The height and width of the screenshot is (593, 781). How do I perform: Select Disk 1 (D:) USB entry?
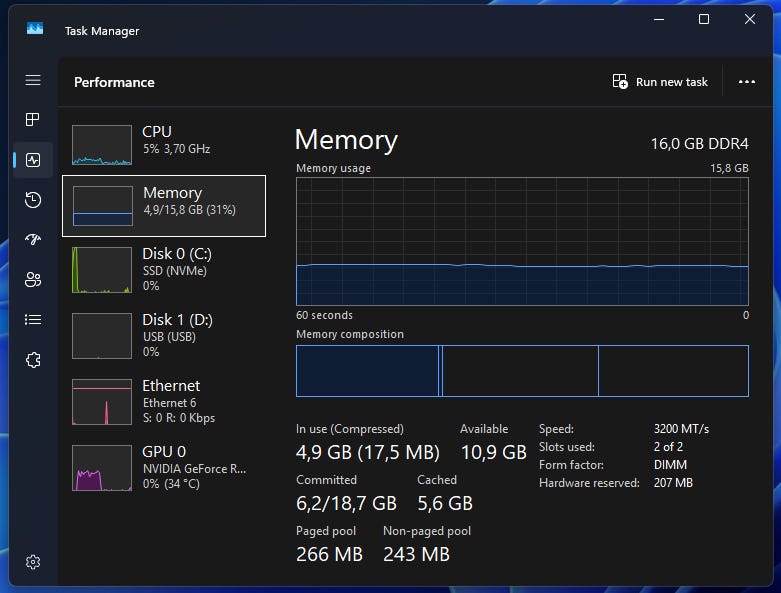tap(164, 336)
